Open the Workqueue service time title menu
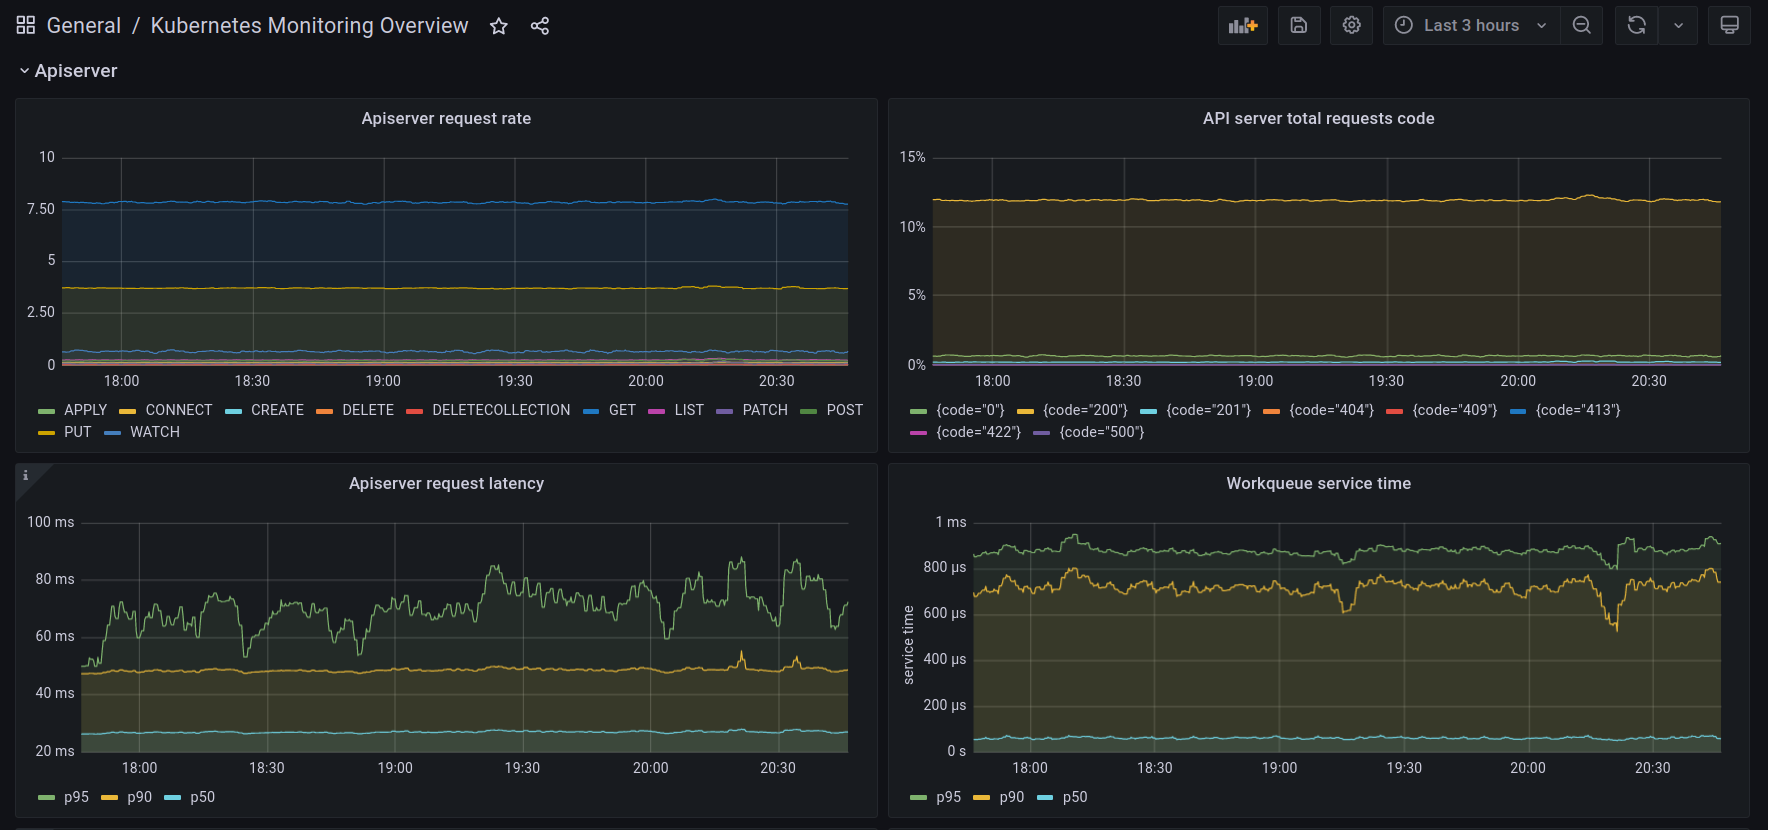Viewport: 1768px width, 830px height. pos(1318,483)
